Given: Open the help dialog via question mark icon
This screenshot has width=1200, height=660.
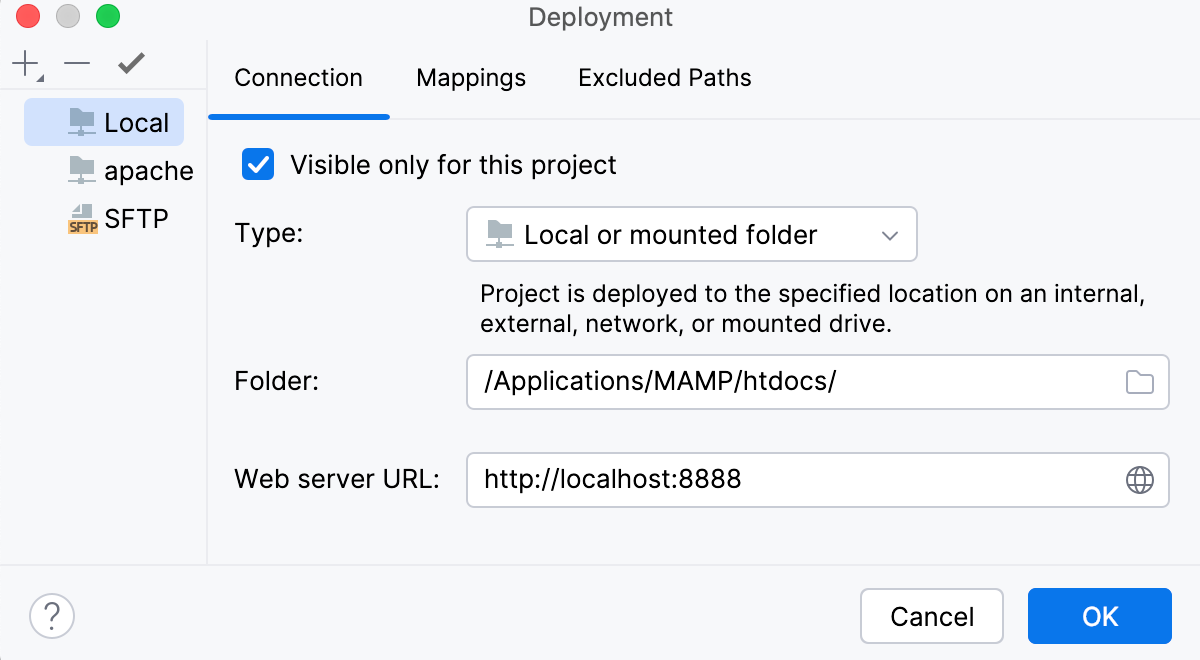Looking at the screenshot, I should [x=51, y=616].
